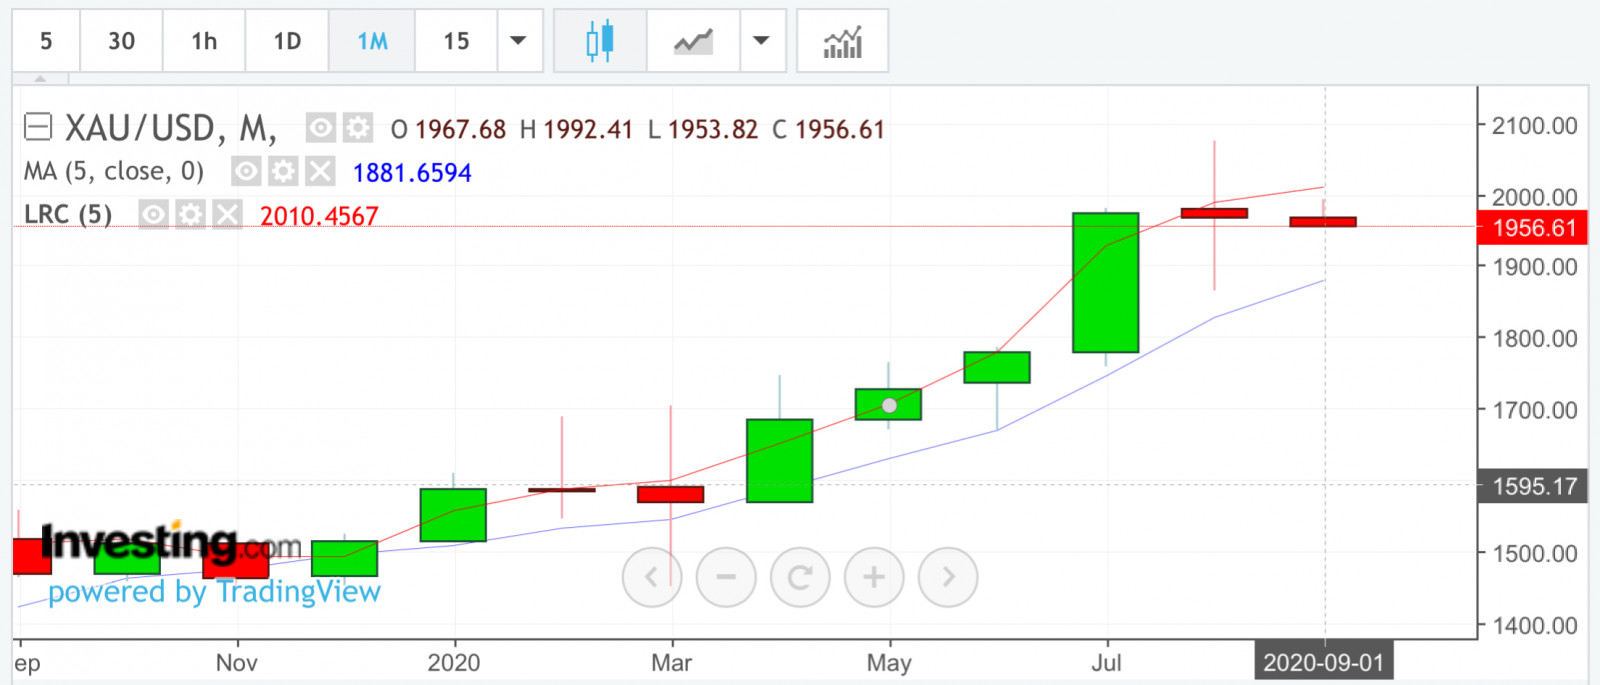Toggle XAU/USD series visibility
The image size is (1600, 685).
(x=320, y=128)
